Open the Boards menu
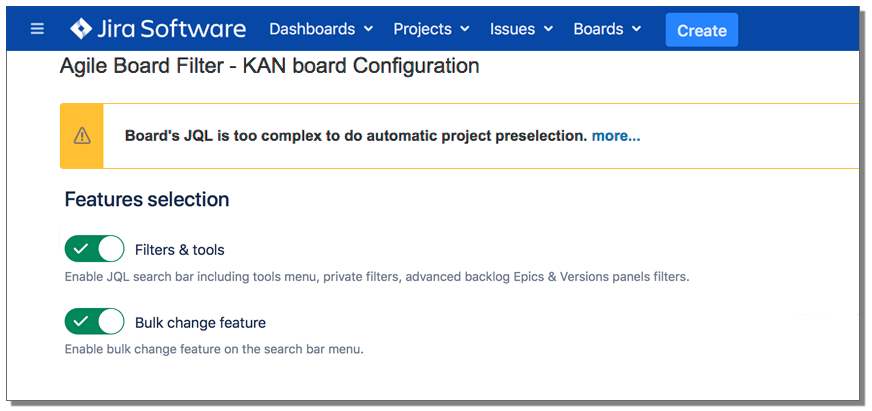 (598, 29)
